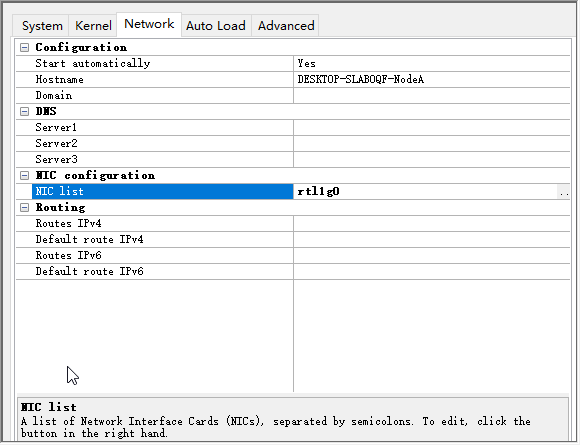This screenshot has width=580, height=445.
Task: Collapse the DNS section
Action: coord(24,111)
